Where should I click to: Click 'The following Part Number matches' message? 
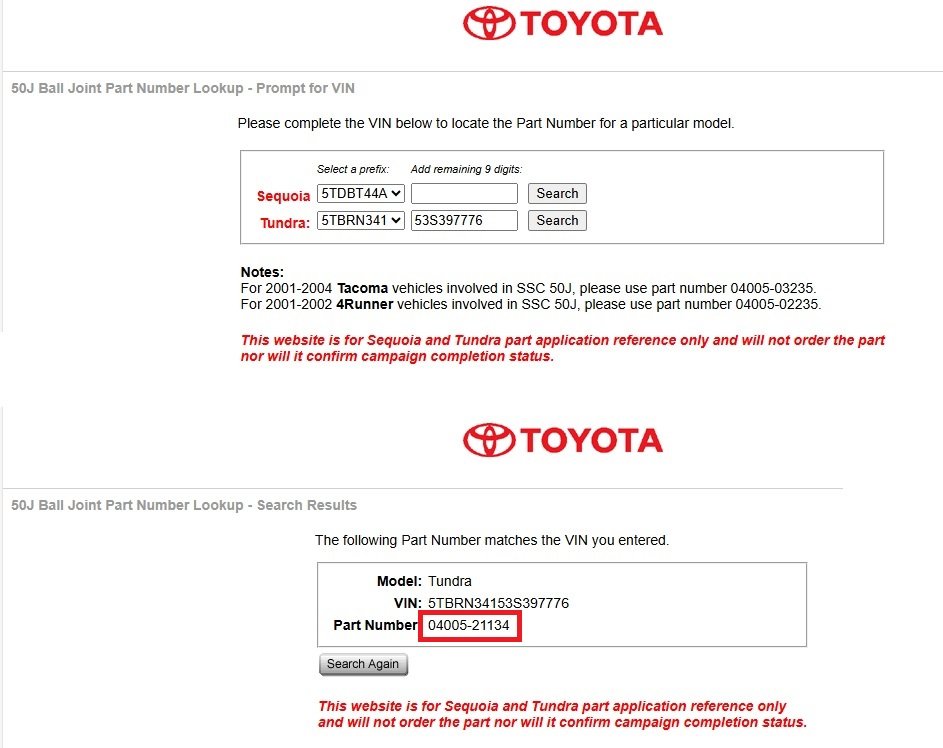pyautogui.click(x=492, y=540)
